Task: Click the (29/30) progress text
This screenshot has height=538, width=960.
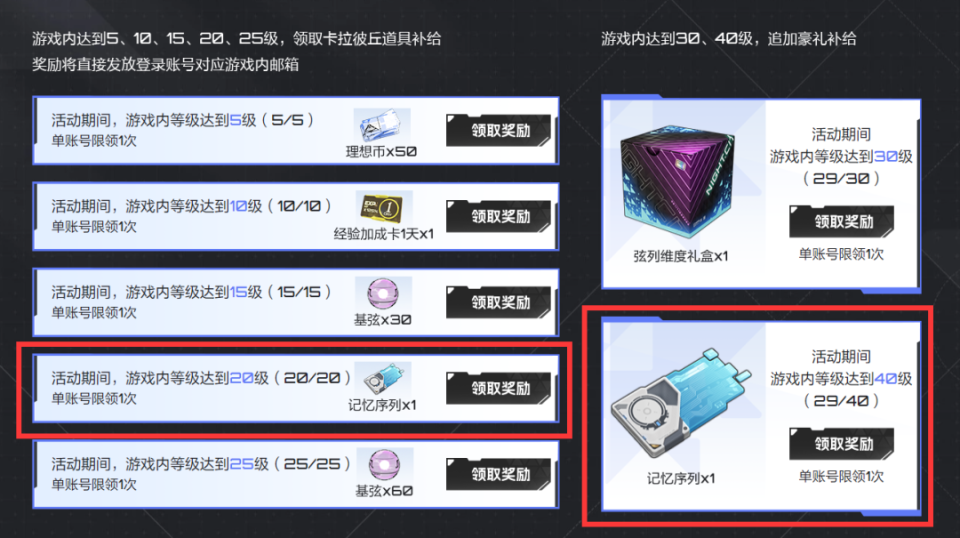Action: (841, 179)
